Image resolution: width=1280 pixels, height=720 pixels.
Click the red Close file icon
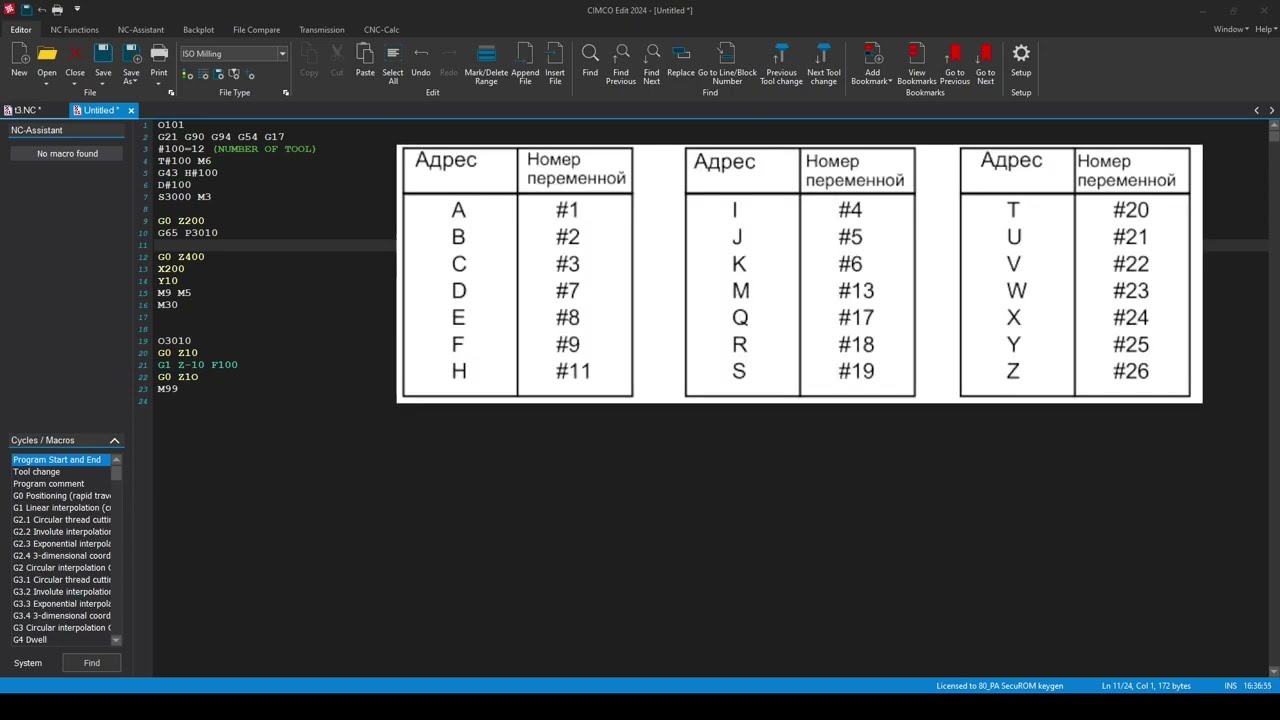click(x=75, y=54)
